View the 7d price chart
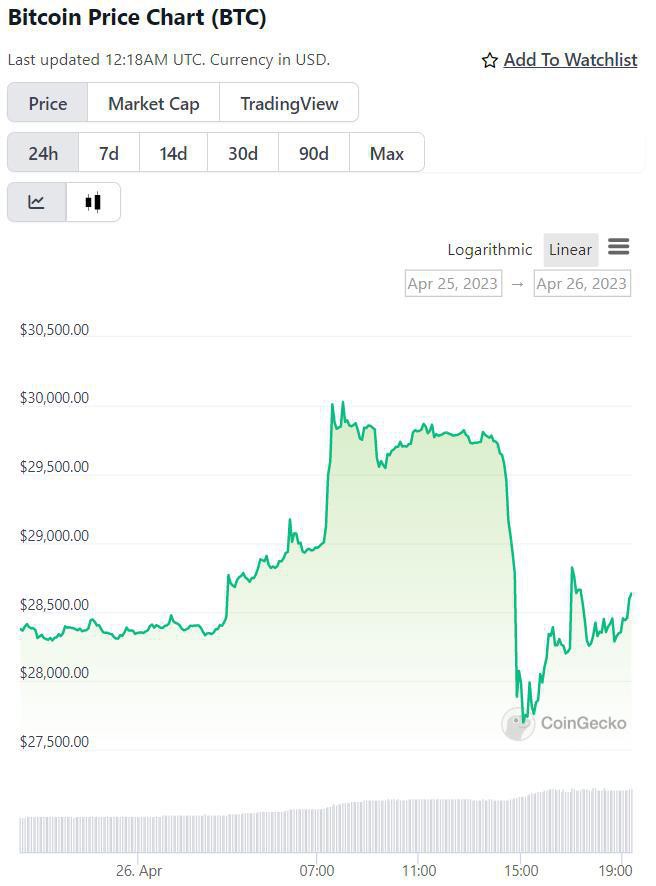This screenshot has width=656, height=886. pos(107,153)
